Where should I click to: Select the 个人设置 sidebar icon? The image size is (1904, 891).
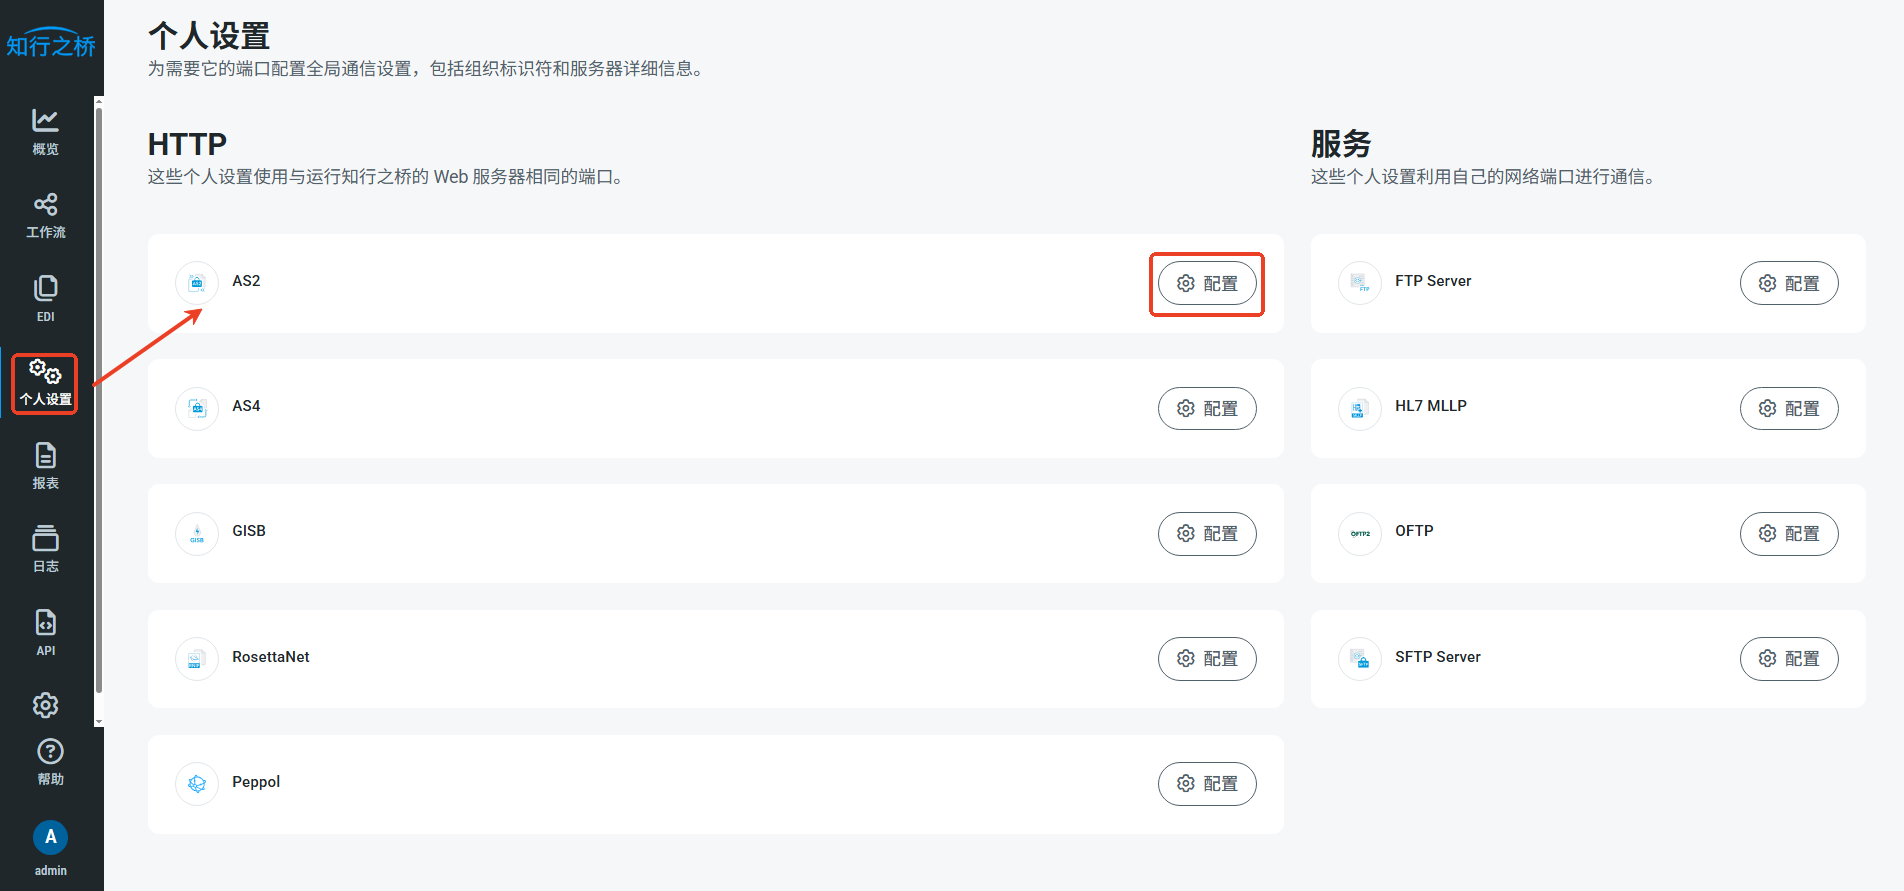point(45,382)
